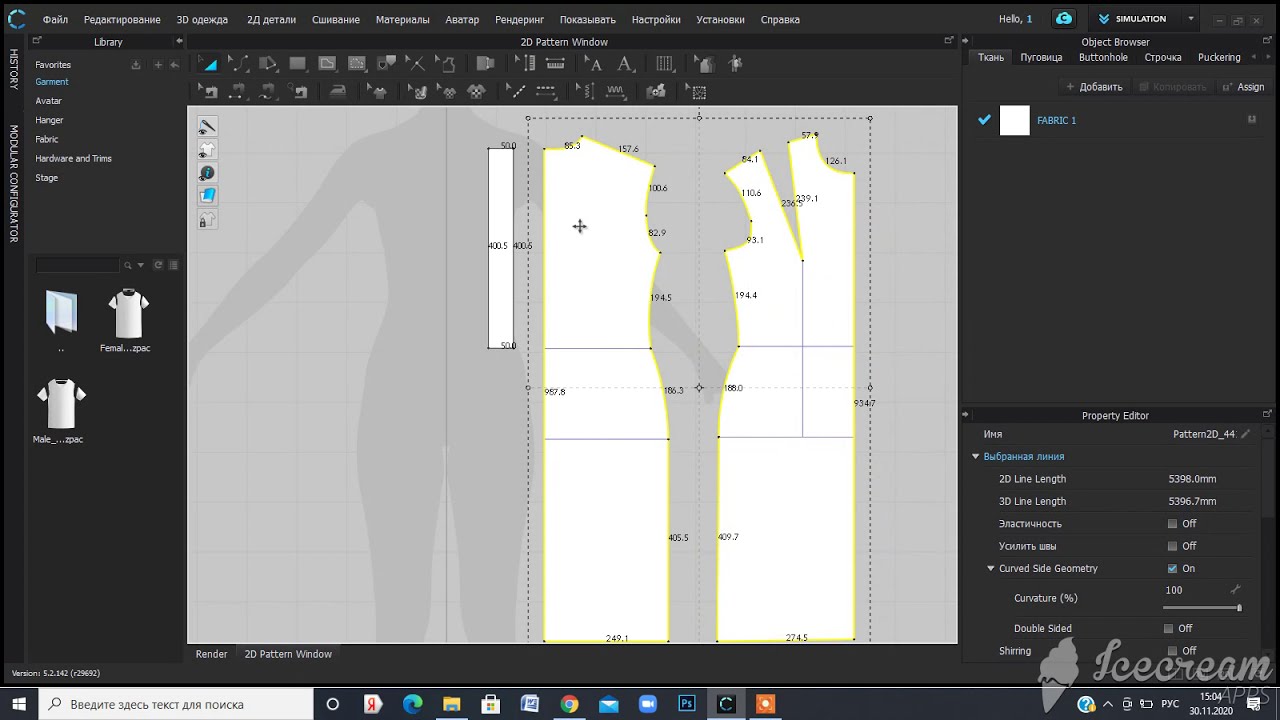Click the avatar figure toolbar icon
The width and height of the screenshot is (1280, 720).
(x=736, y=63)
